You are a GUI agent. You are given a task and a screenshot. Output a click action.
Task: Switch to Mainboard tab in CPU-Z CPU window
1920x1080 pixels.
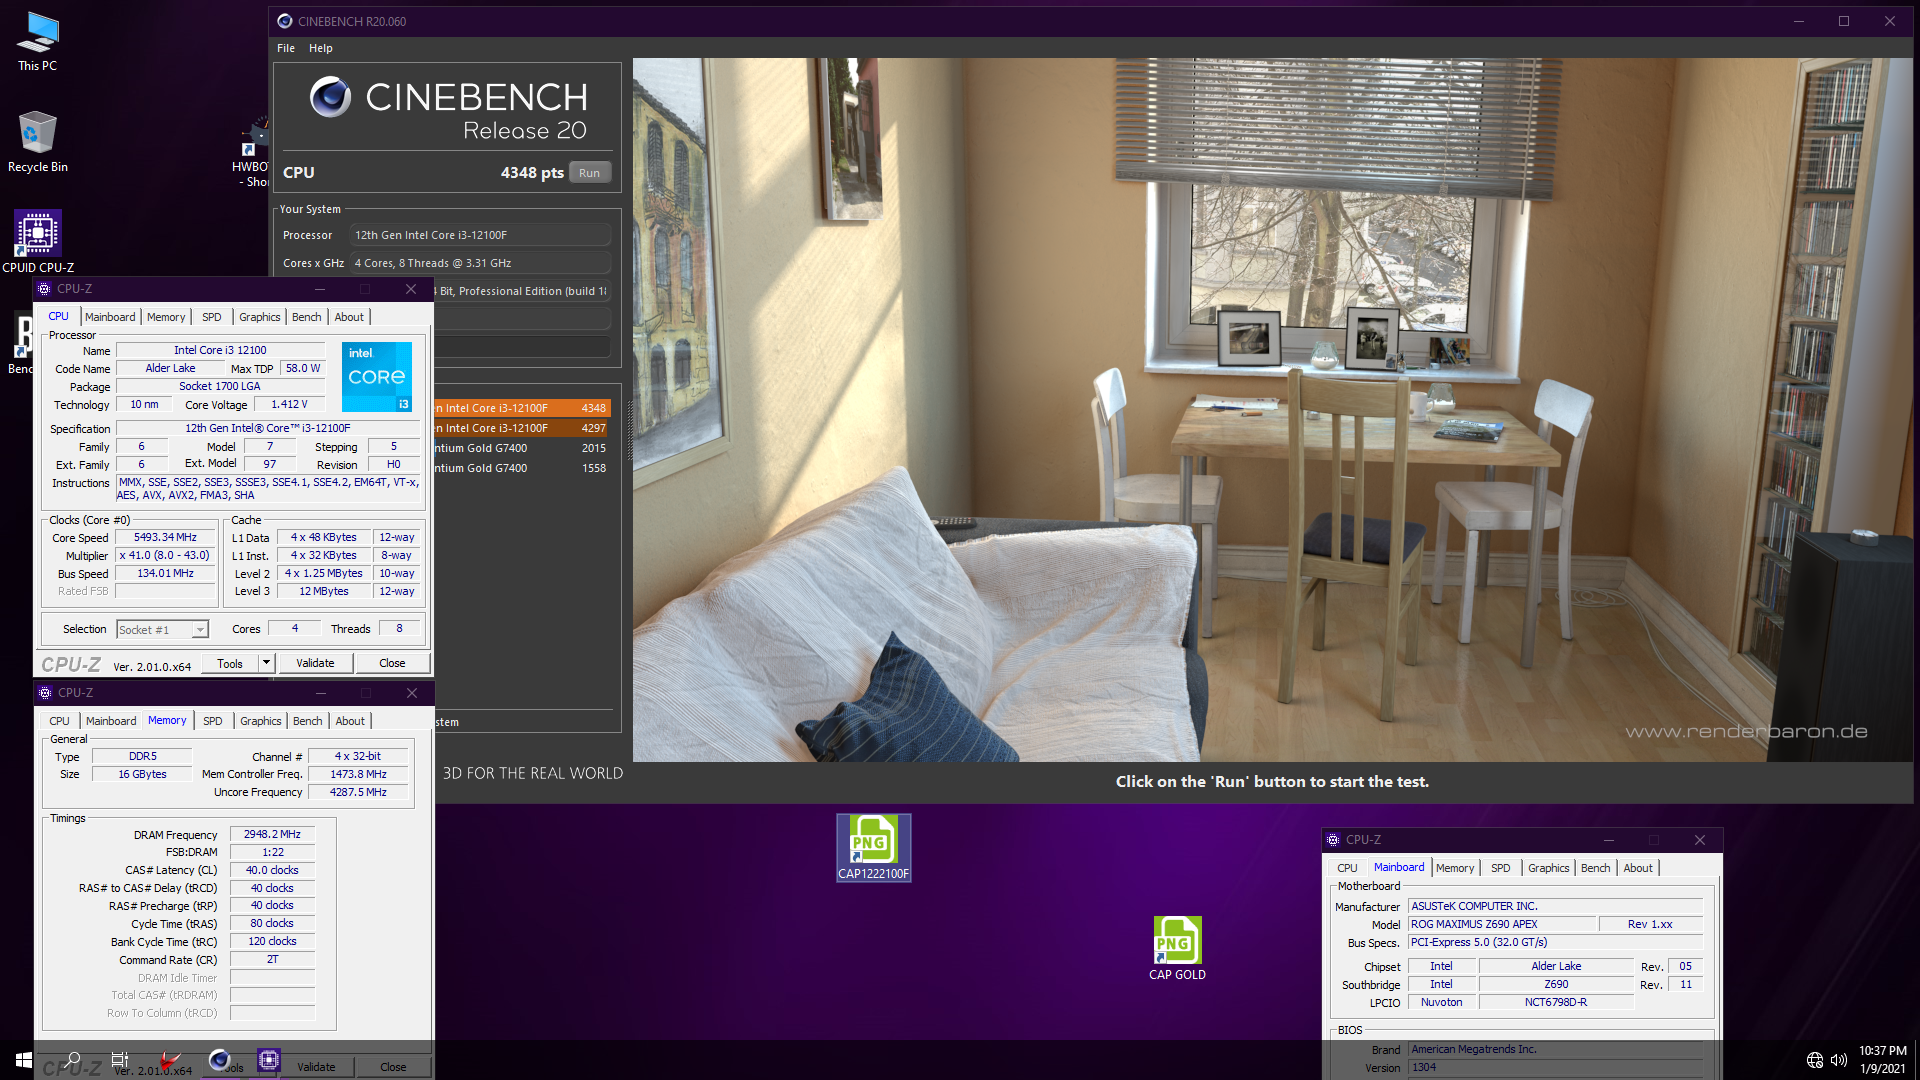click(110, 317)
